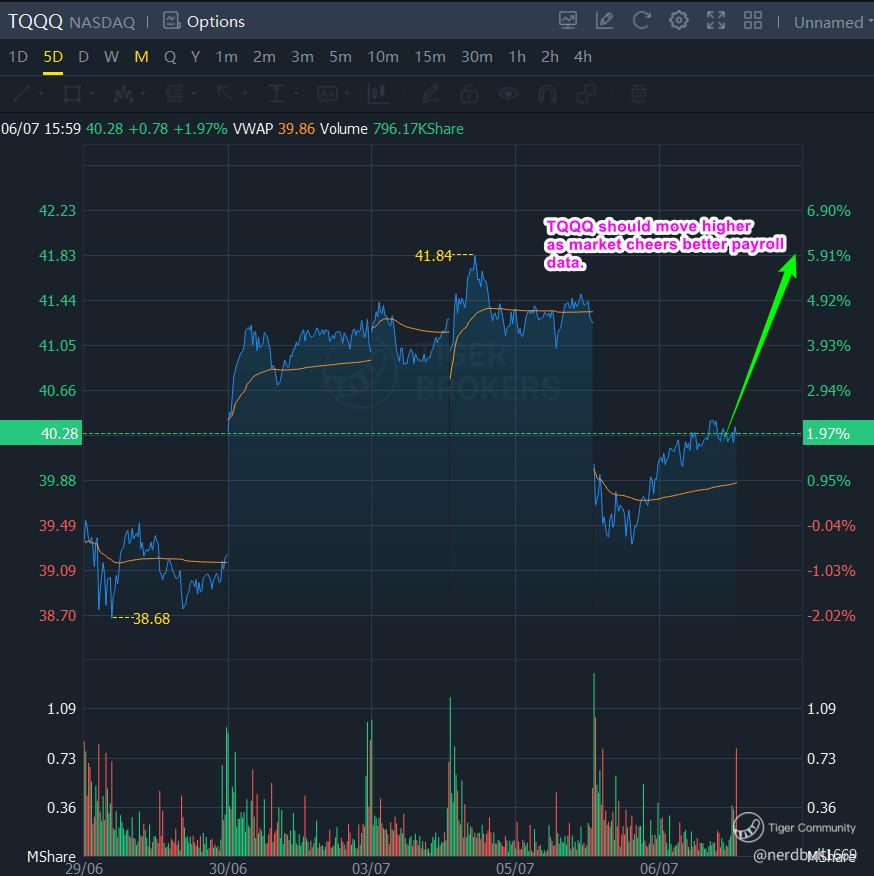
Task: Switch to the Y yearly chart tab
Action: pyautogui.click(x=195, y=56)
